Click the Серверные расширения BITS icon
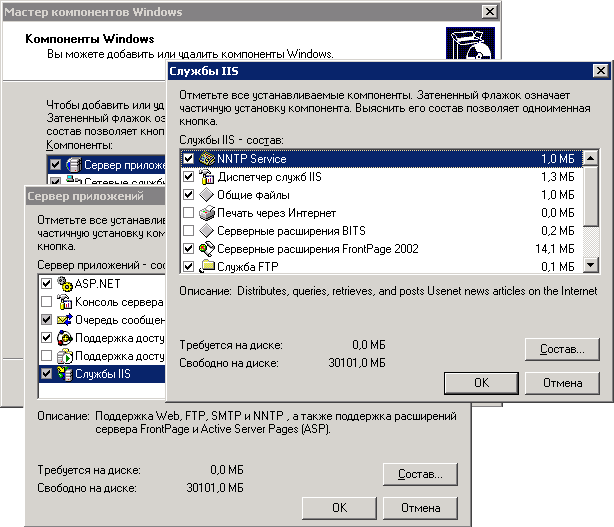The image size is (614, 527). click(206, 231)
